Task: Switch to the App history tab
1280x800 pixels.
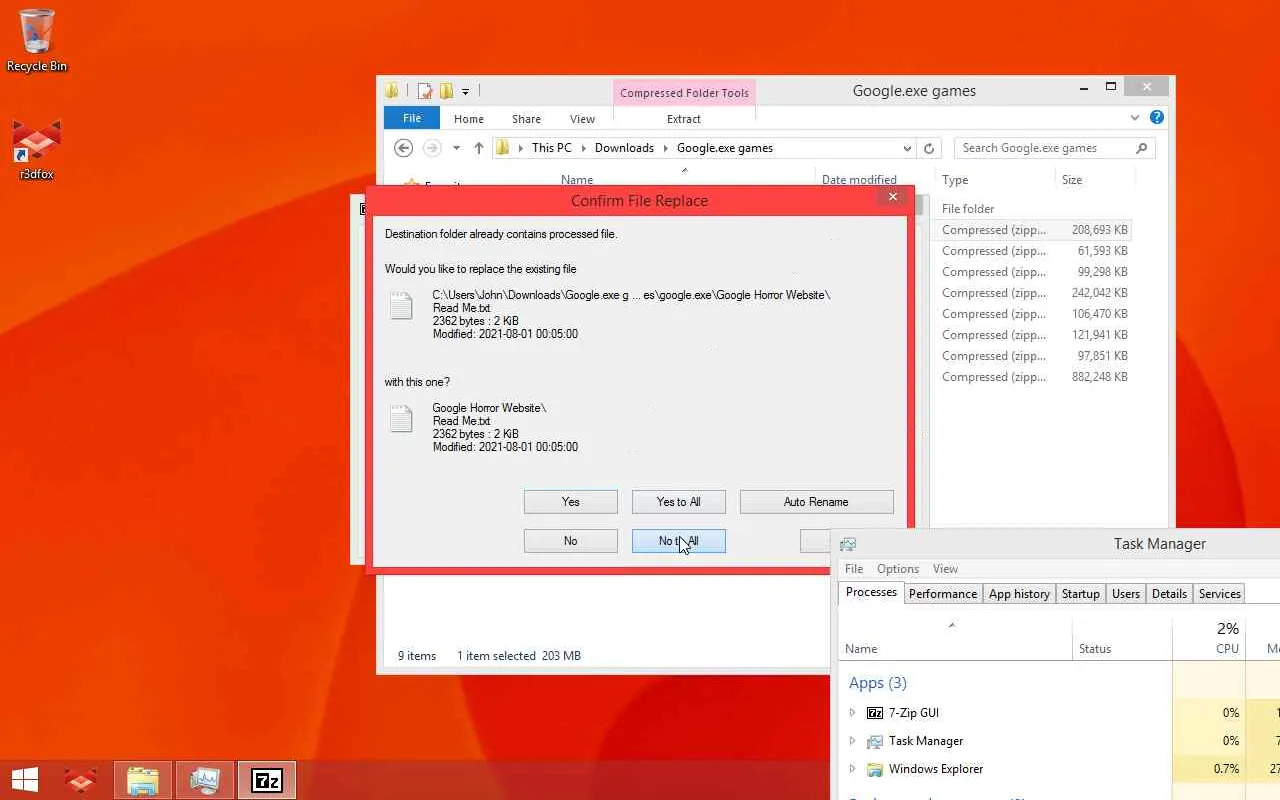Action: [1019, 594]
